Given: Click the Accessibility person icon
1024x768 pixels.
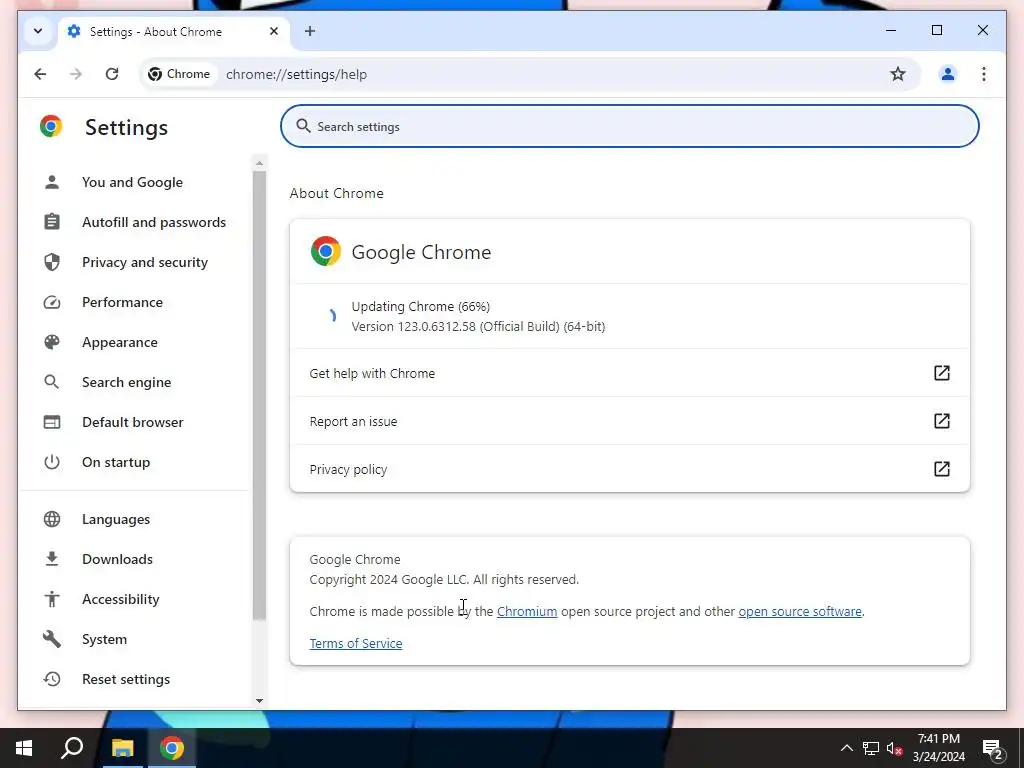Looking at the screenshot, I should [52, 599].
